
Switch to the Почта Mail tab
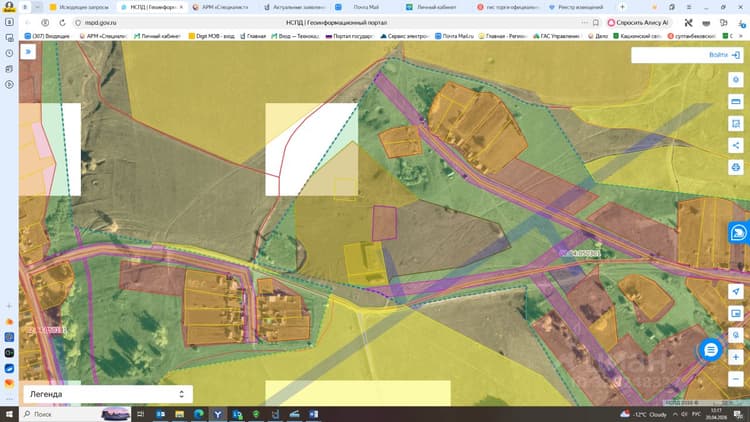click(366, 7)
